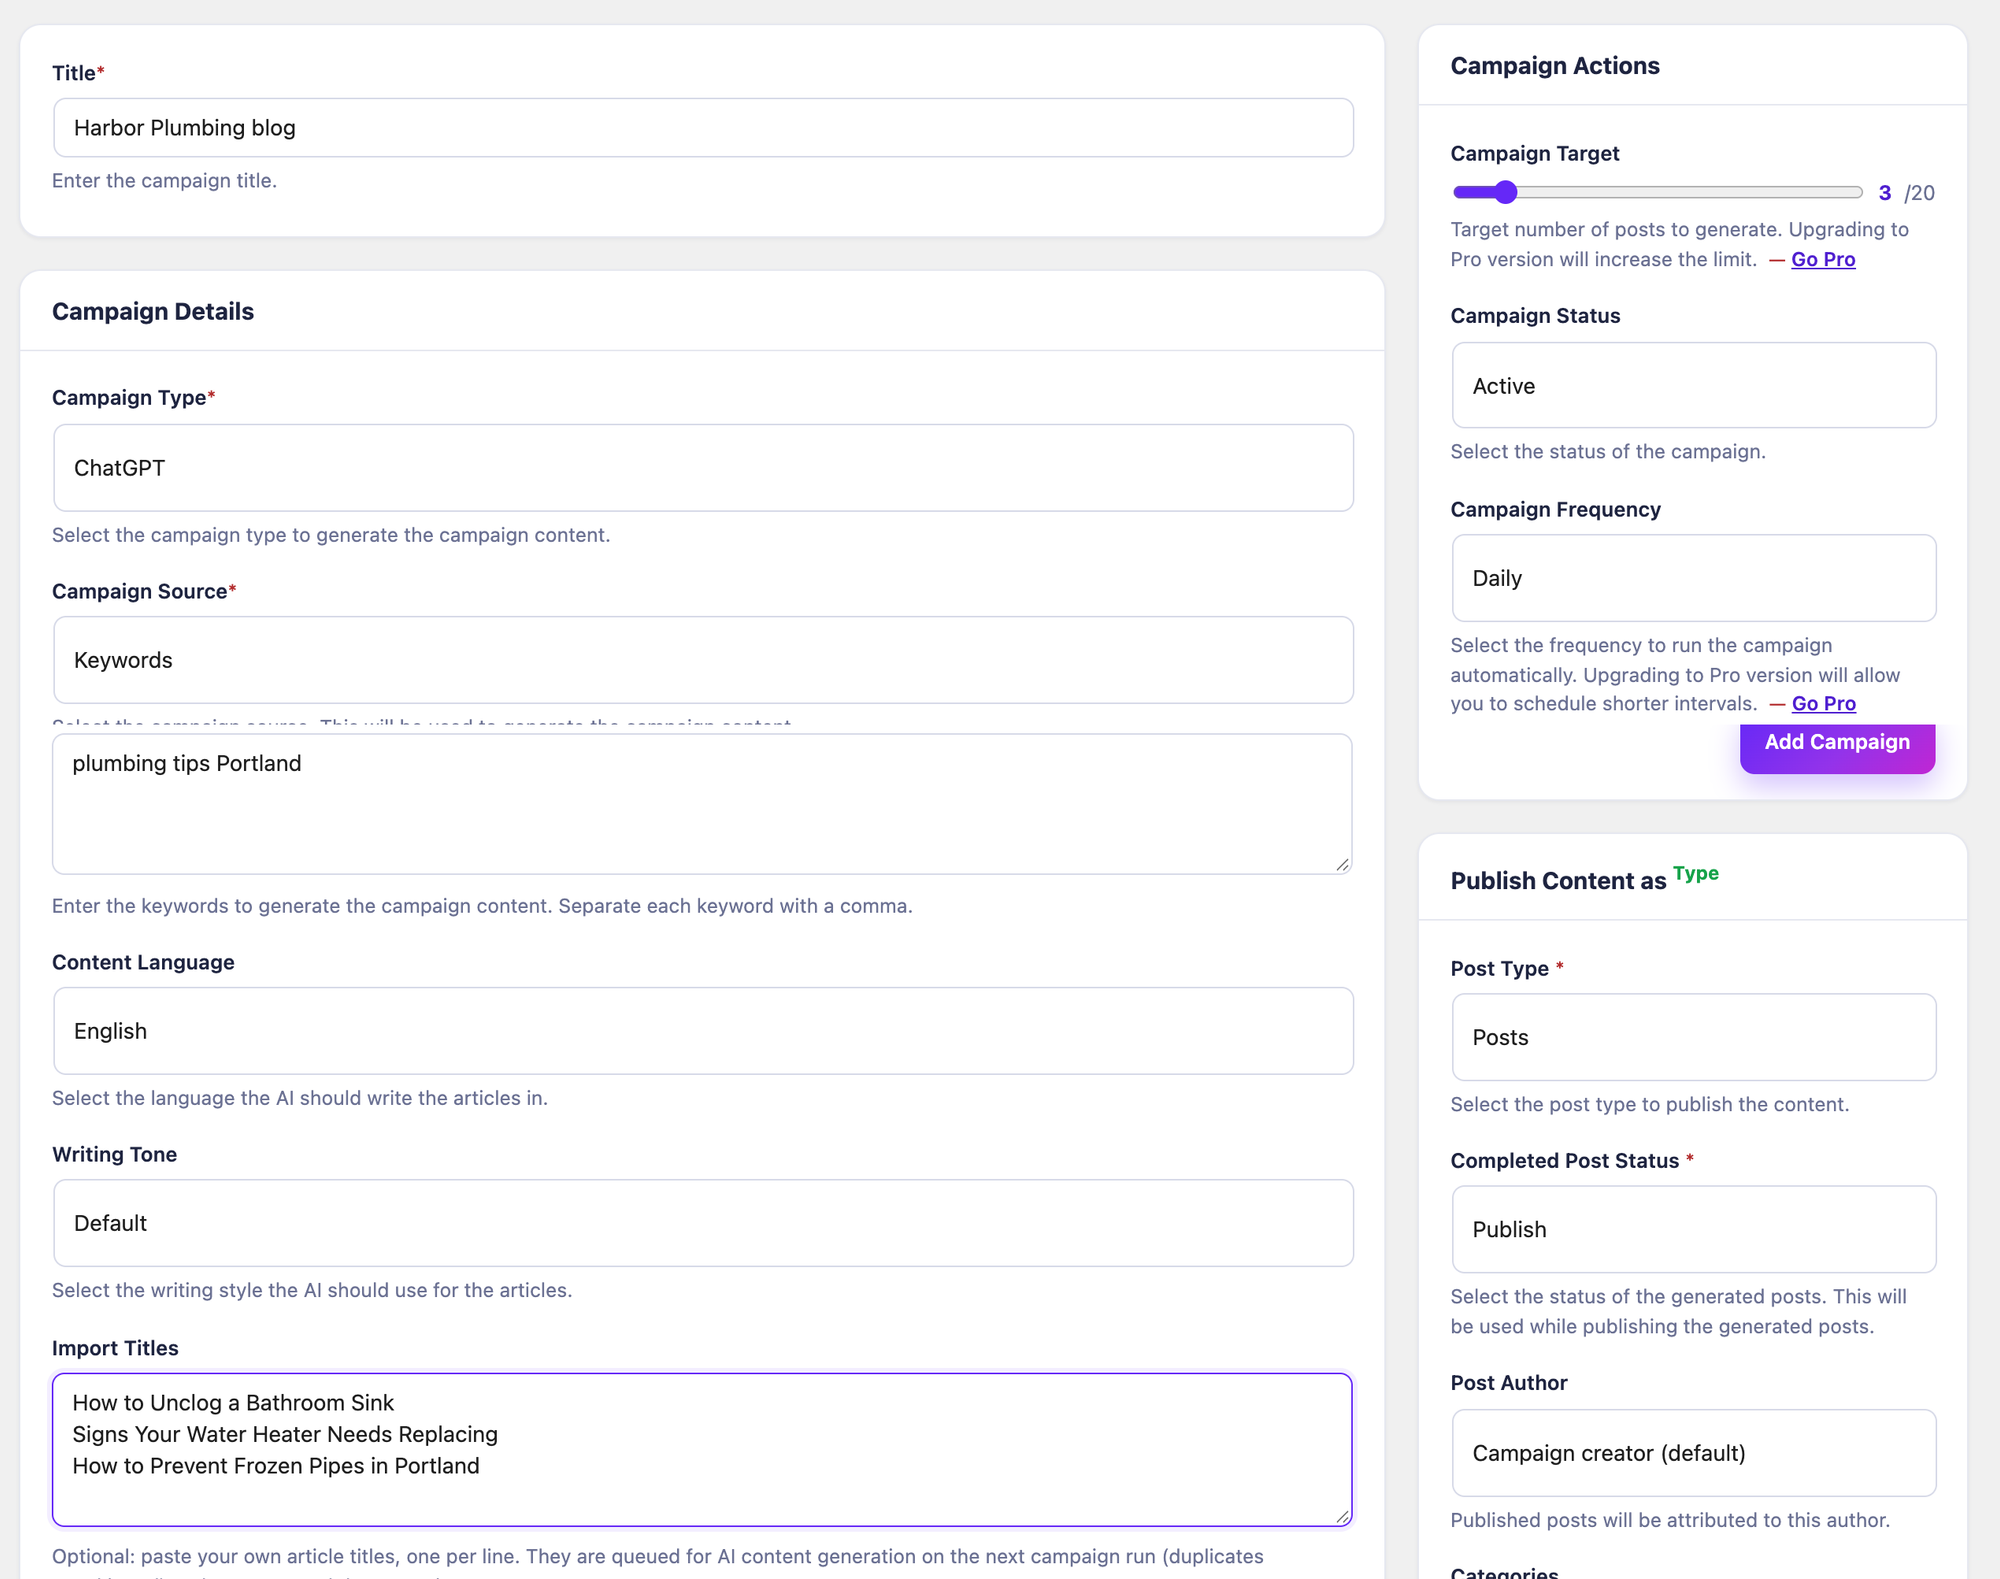
Task: Open the Completed Post Status dropdown showing Publish
Action: (x=1694, y=1229)
